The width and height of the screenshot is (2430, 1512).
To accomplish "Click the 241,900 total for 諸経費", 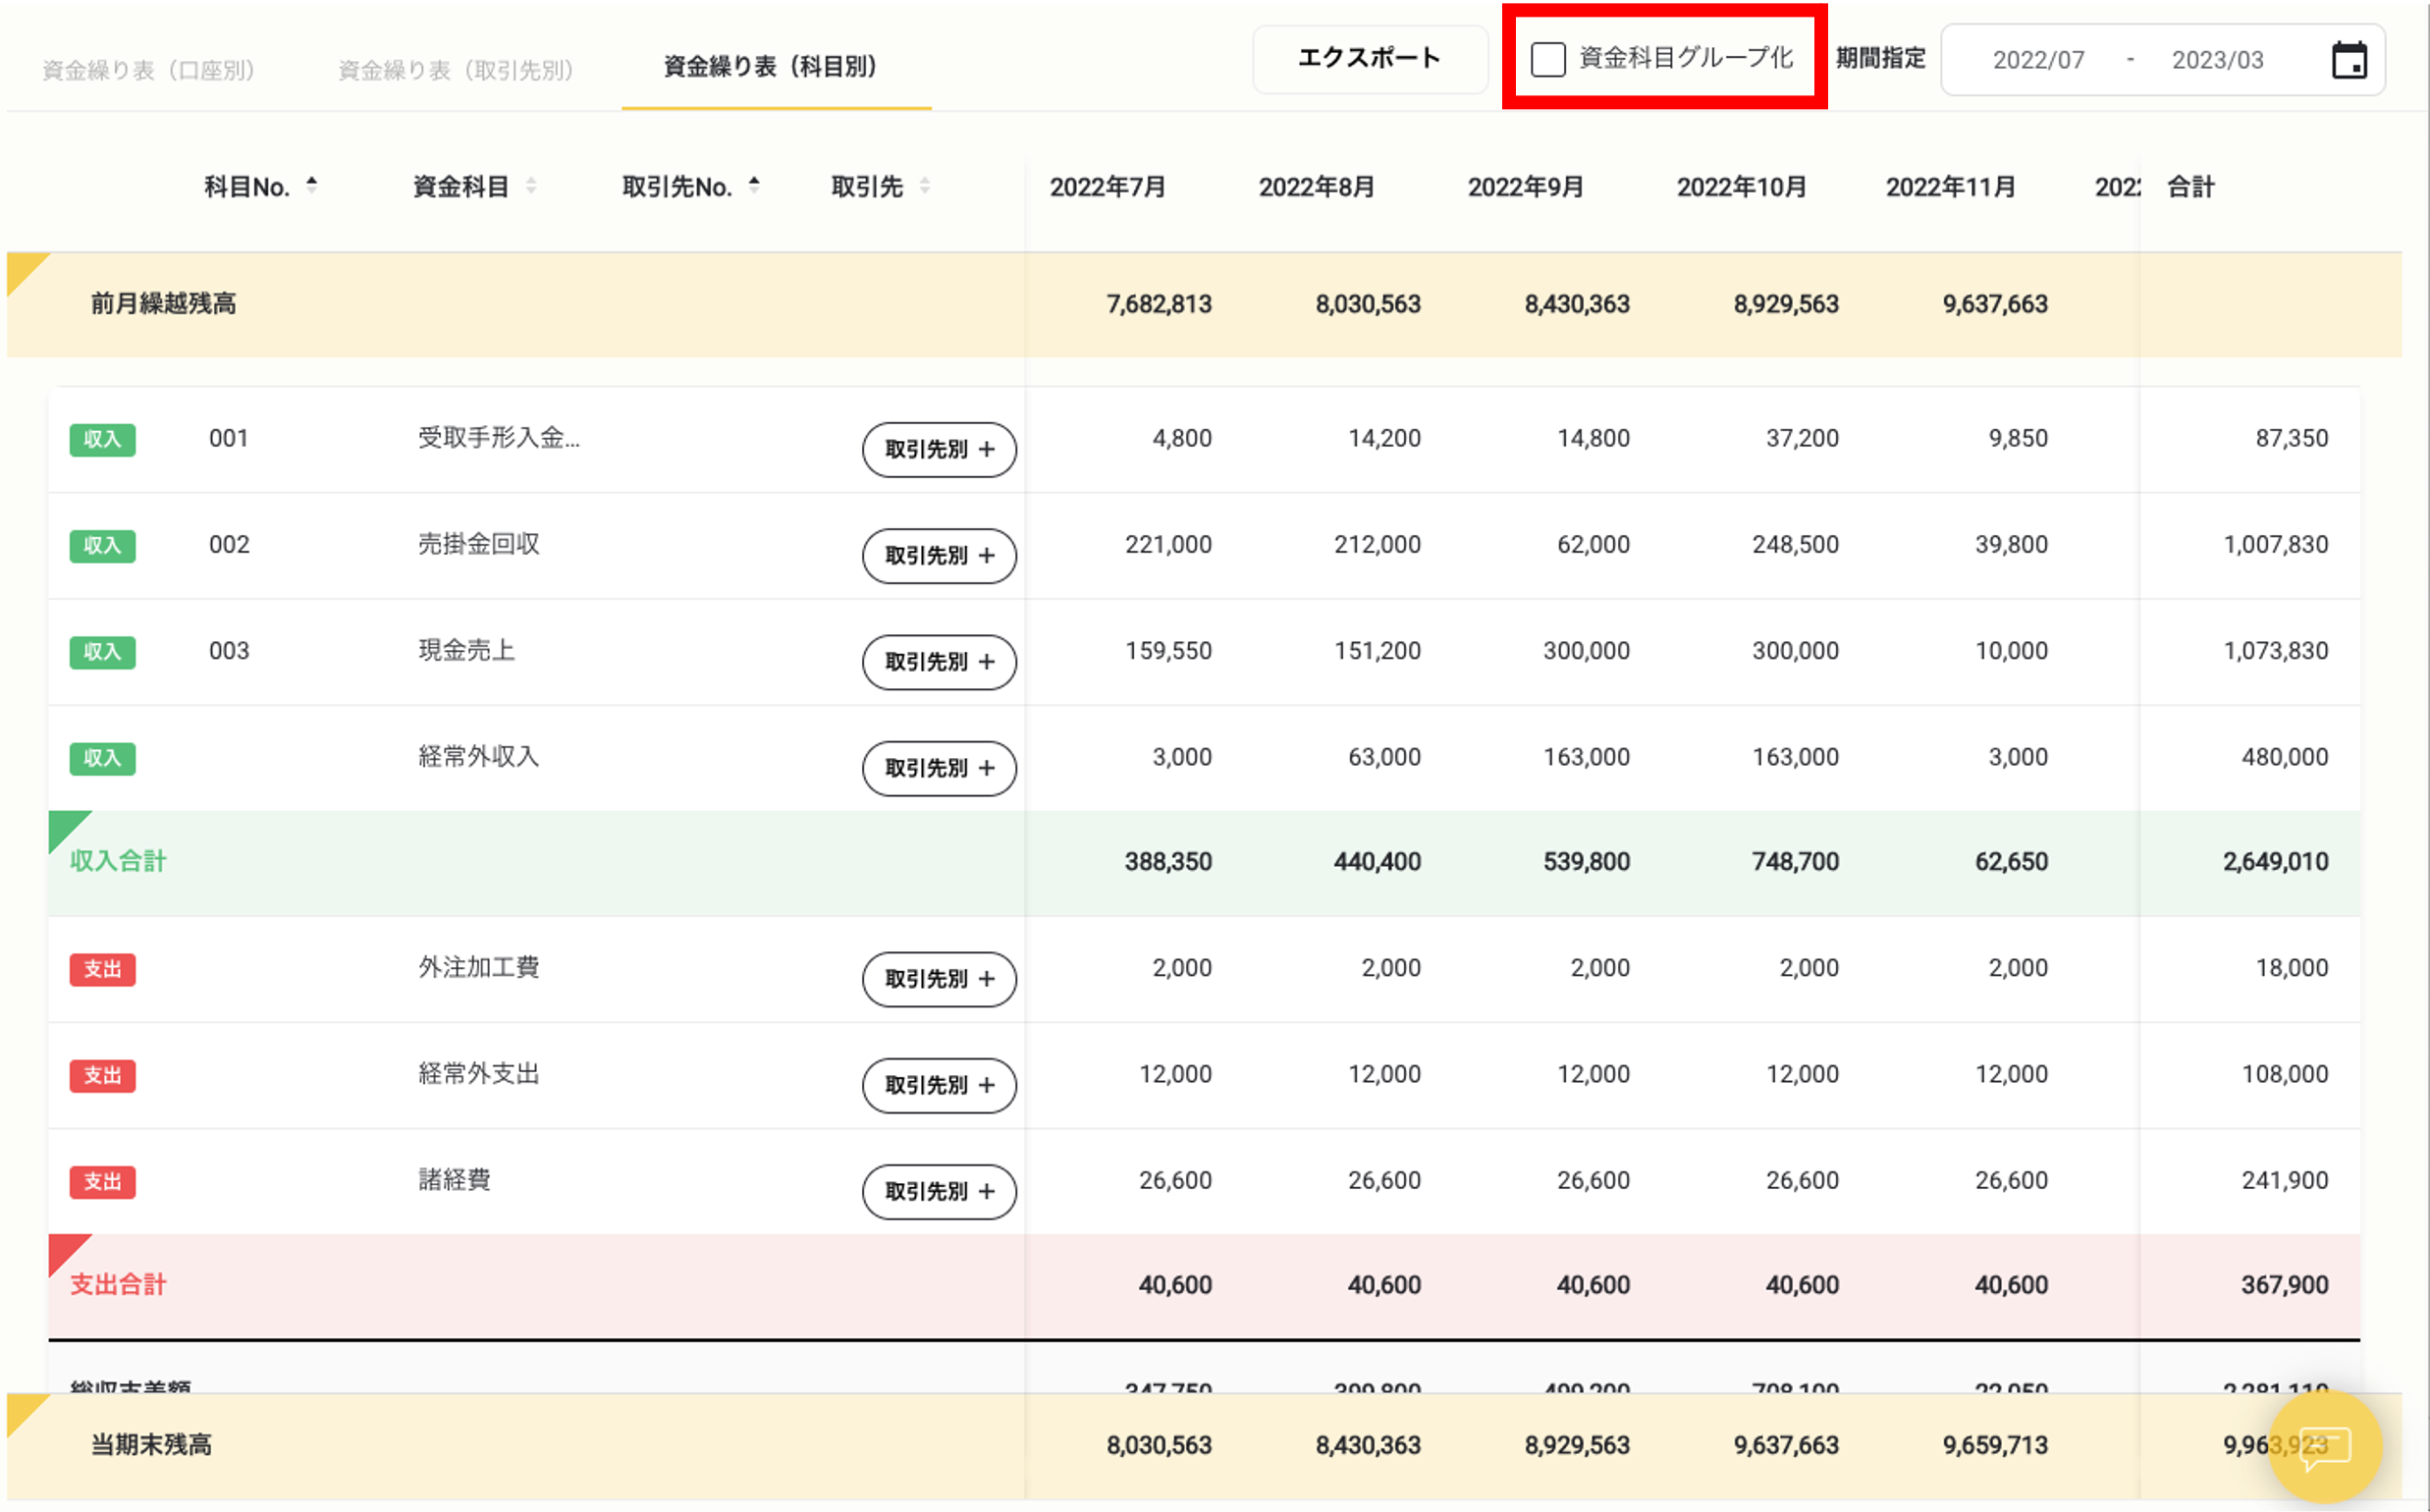I will click(2284, 1180).
